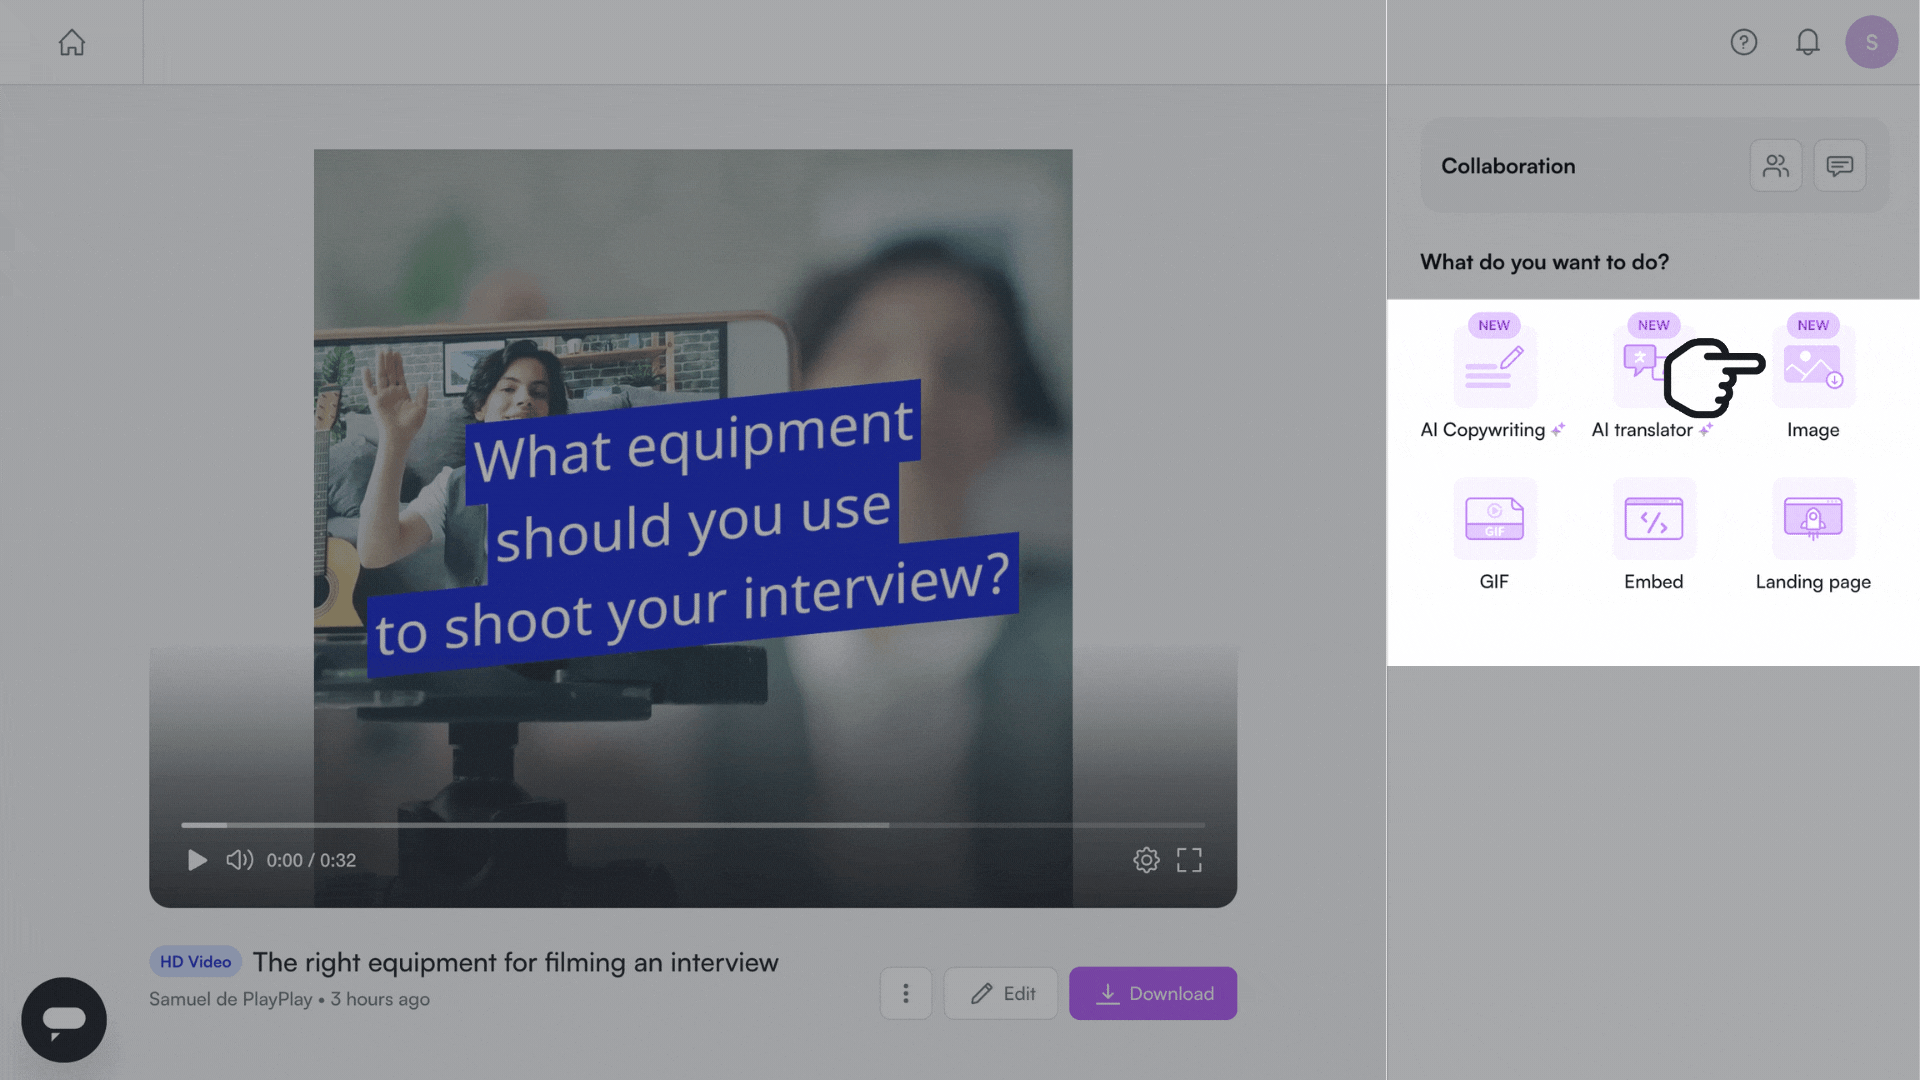The height and width of the screenshot is (1080, 1920).
Task: Open video player settings gear
Action: click(1146, 860)
